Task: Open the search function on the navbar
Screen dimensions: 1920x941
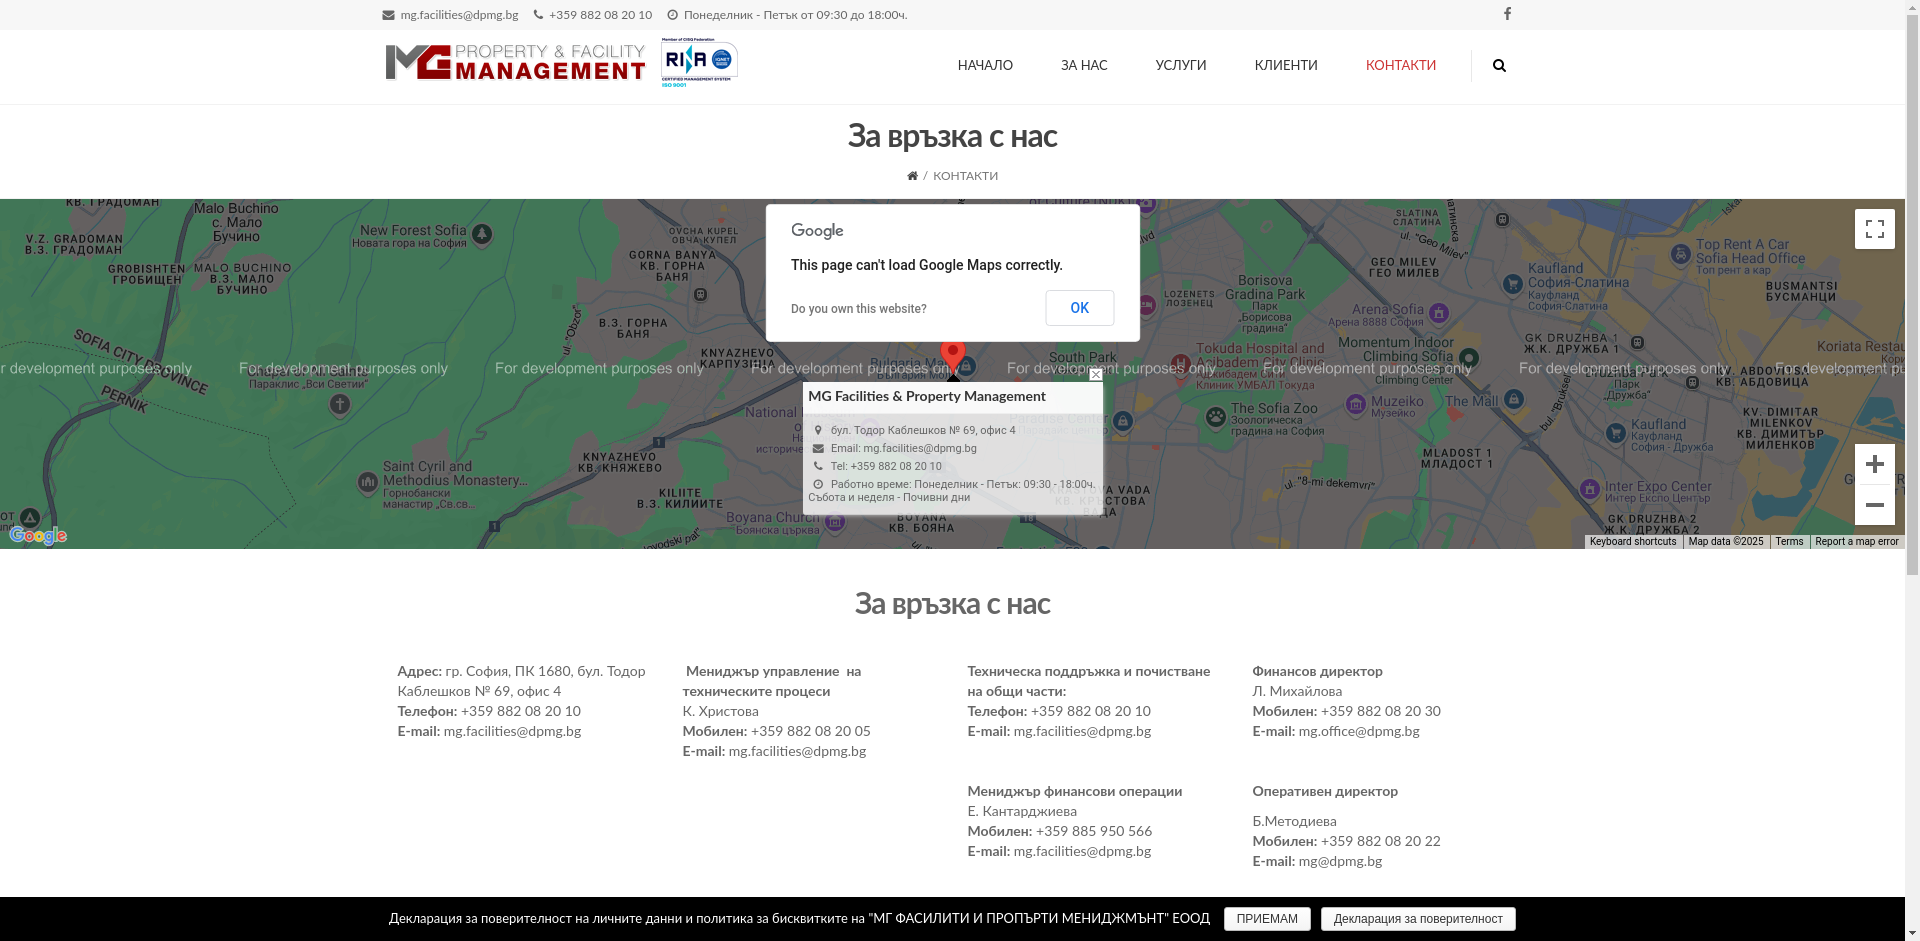Action: coord(1498,65)
